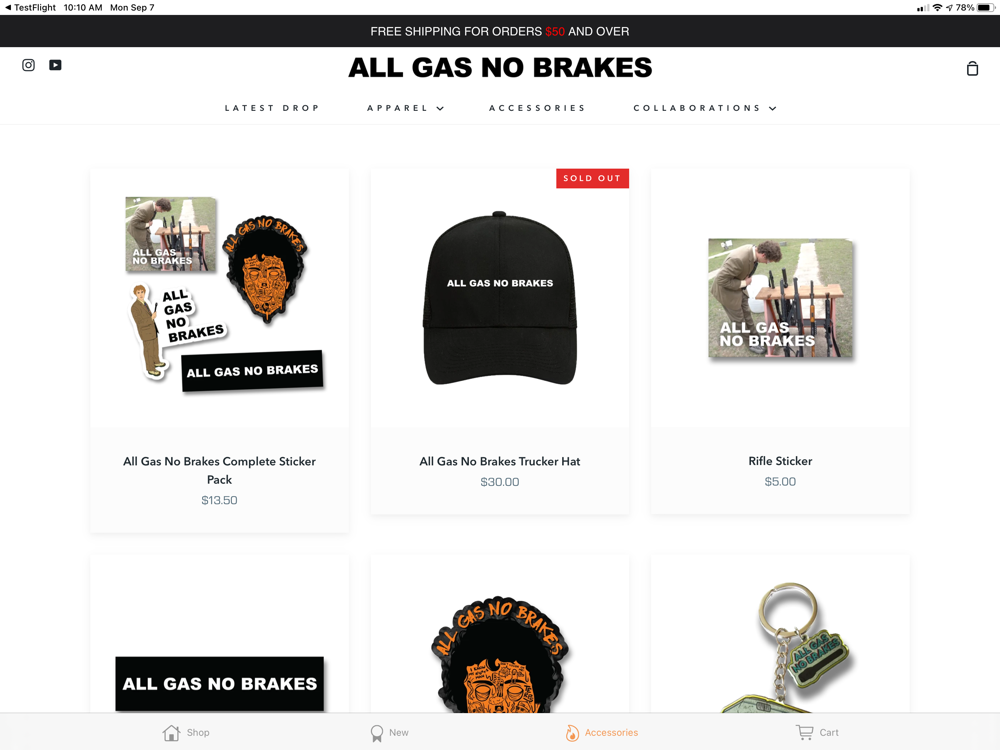Tap the New ribbon icon in bottom bar

pos(377,733)
